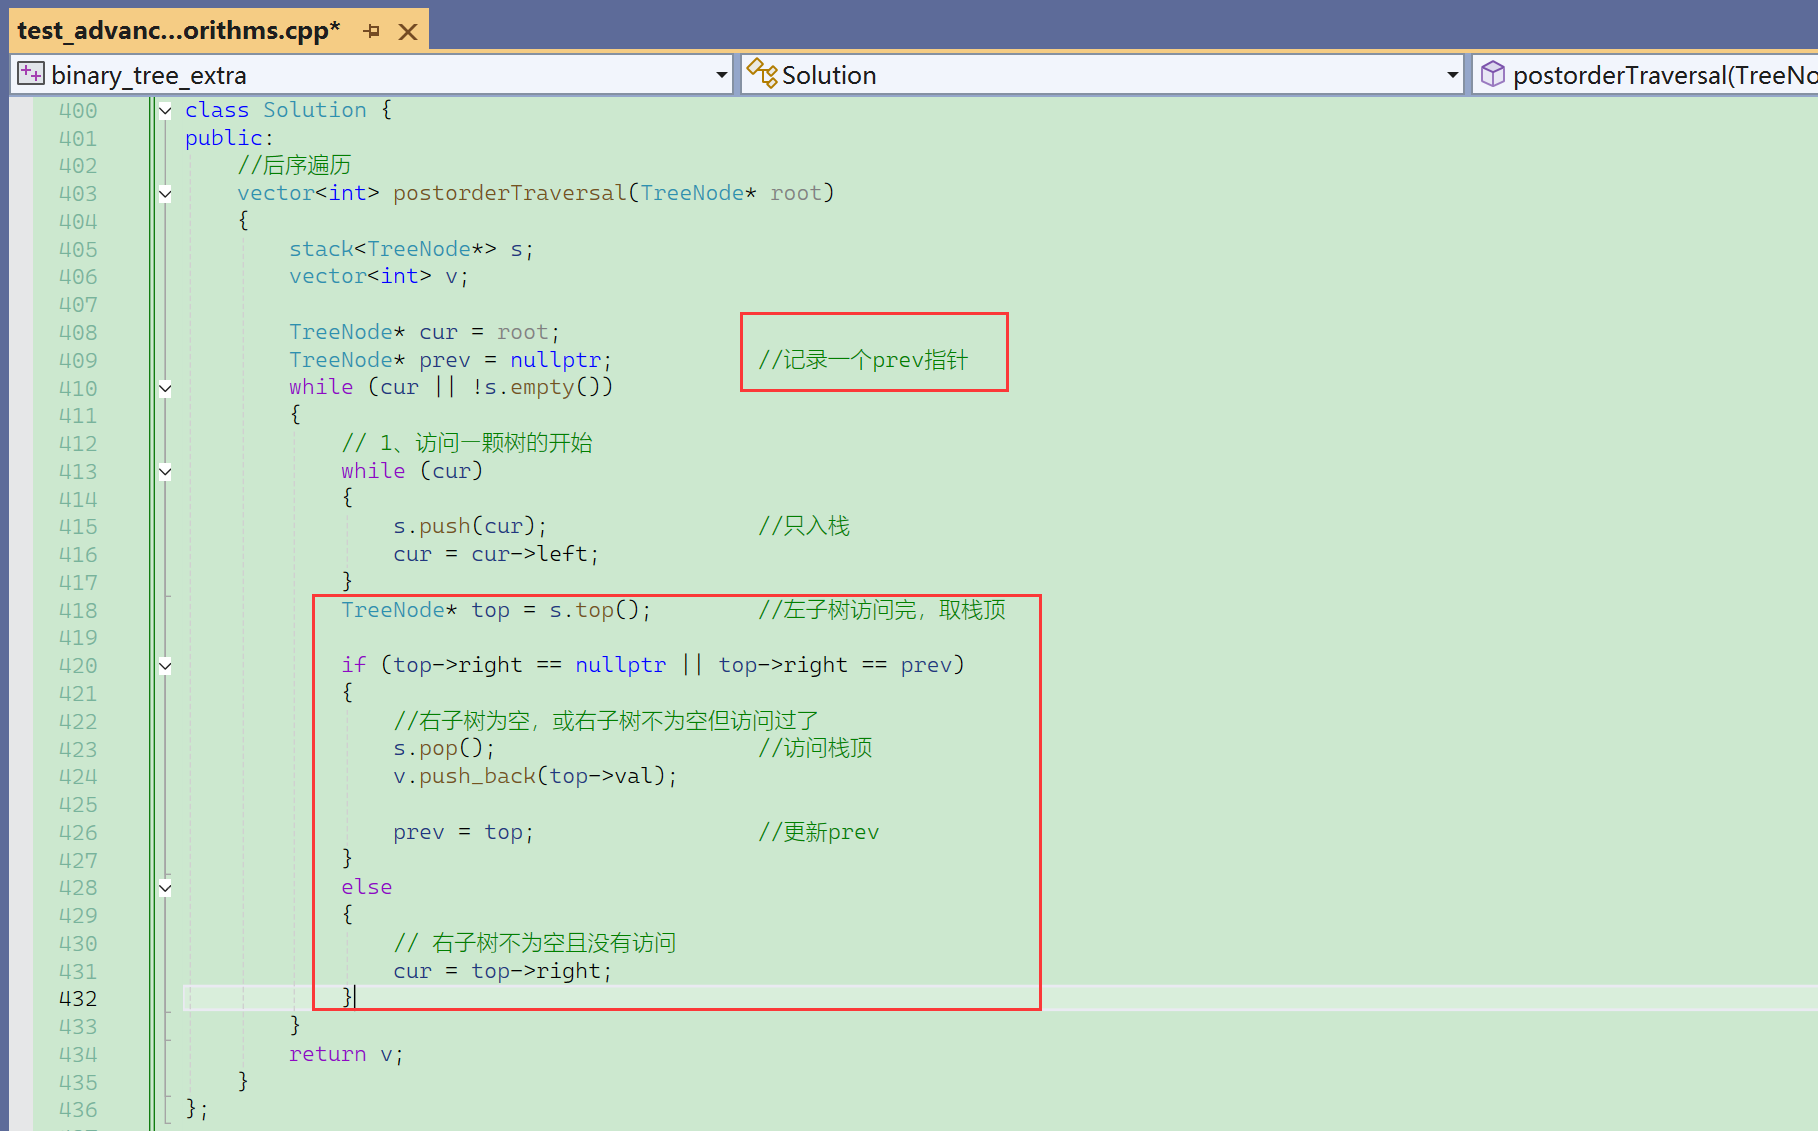The image size is (1818, 1131).
Task: Click the '//记录一个prev指针' comment
Action: [x=863, y=360]
